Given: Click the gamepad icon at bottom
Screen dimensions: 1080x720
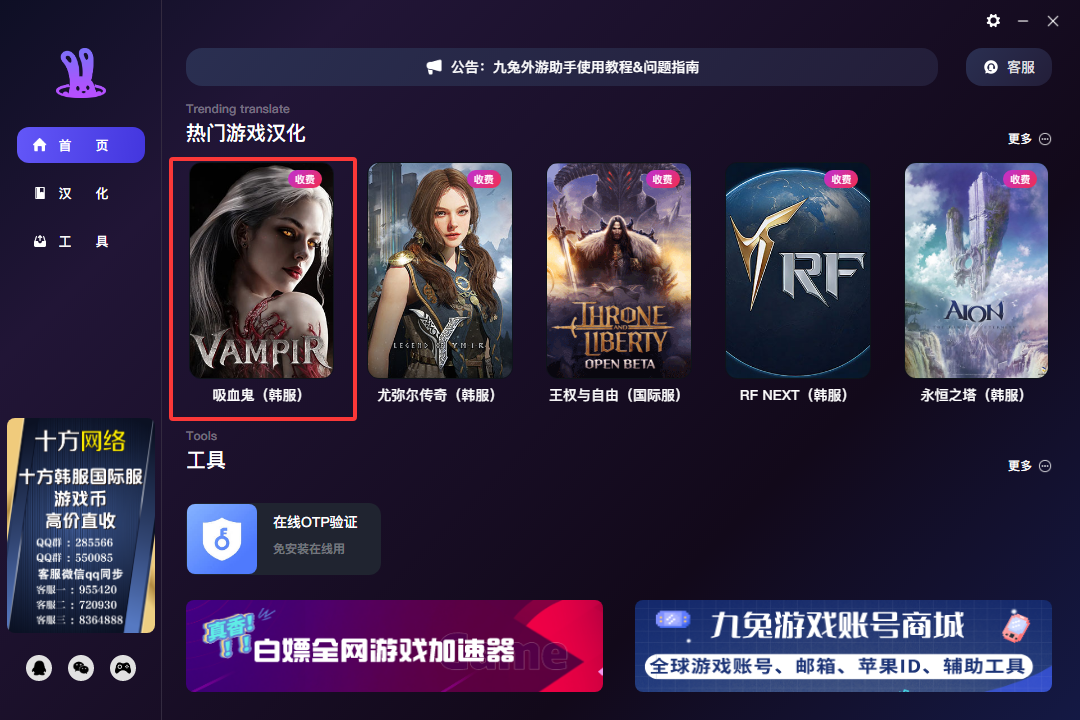Looking at the screenshot, I should (123, 668).
